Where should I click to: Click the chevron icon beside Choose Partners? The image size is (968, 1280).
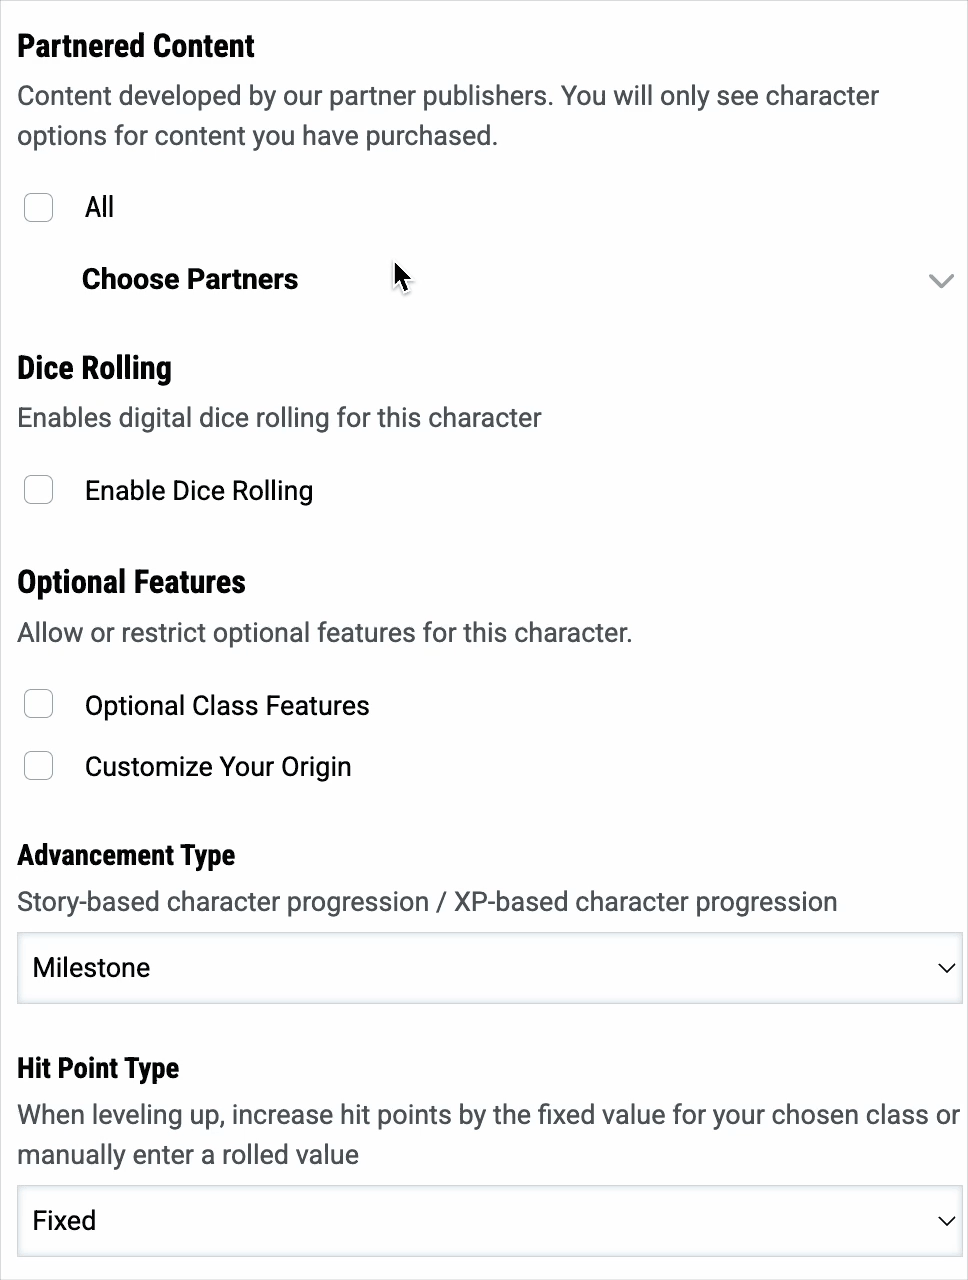pyautogui.click(x=941, y=280)
